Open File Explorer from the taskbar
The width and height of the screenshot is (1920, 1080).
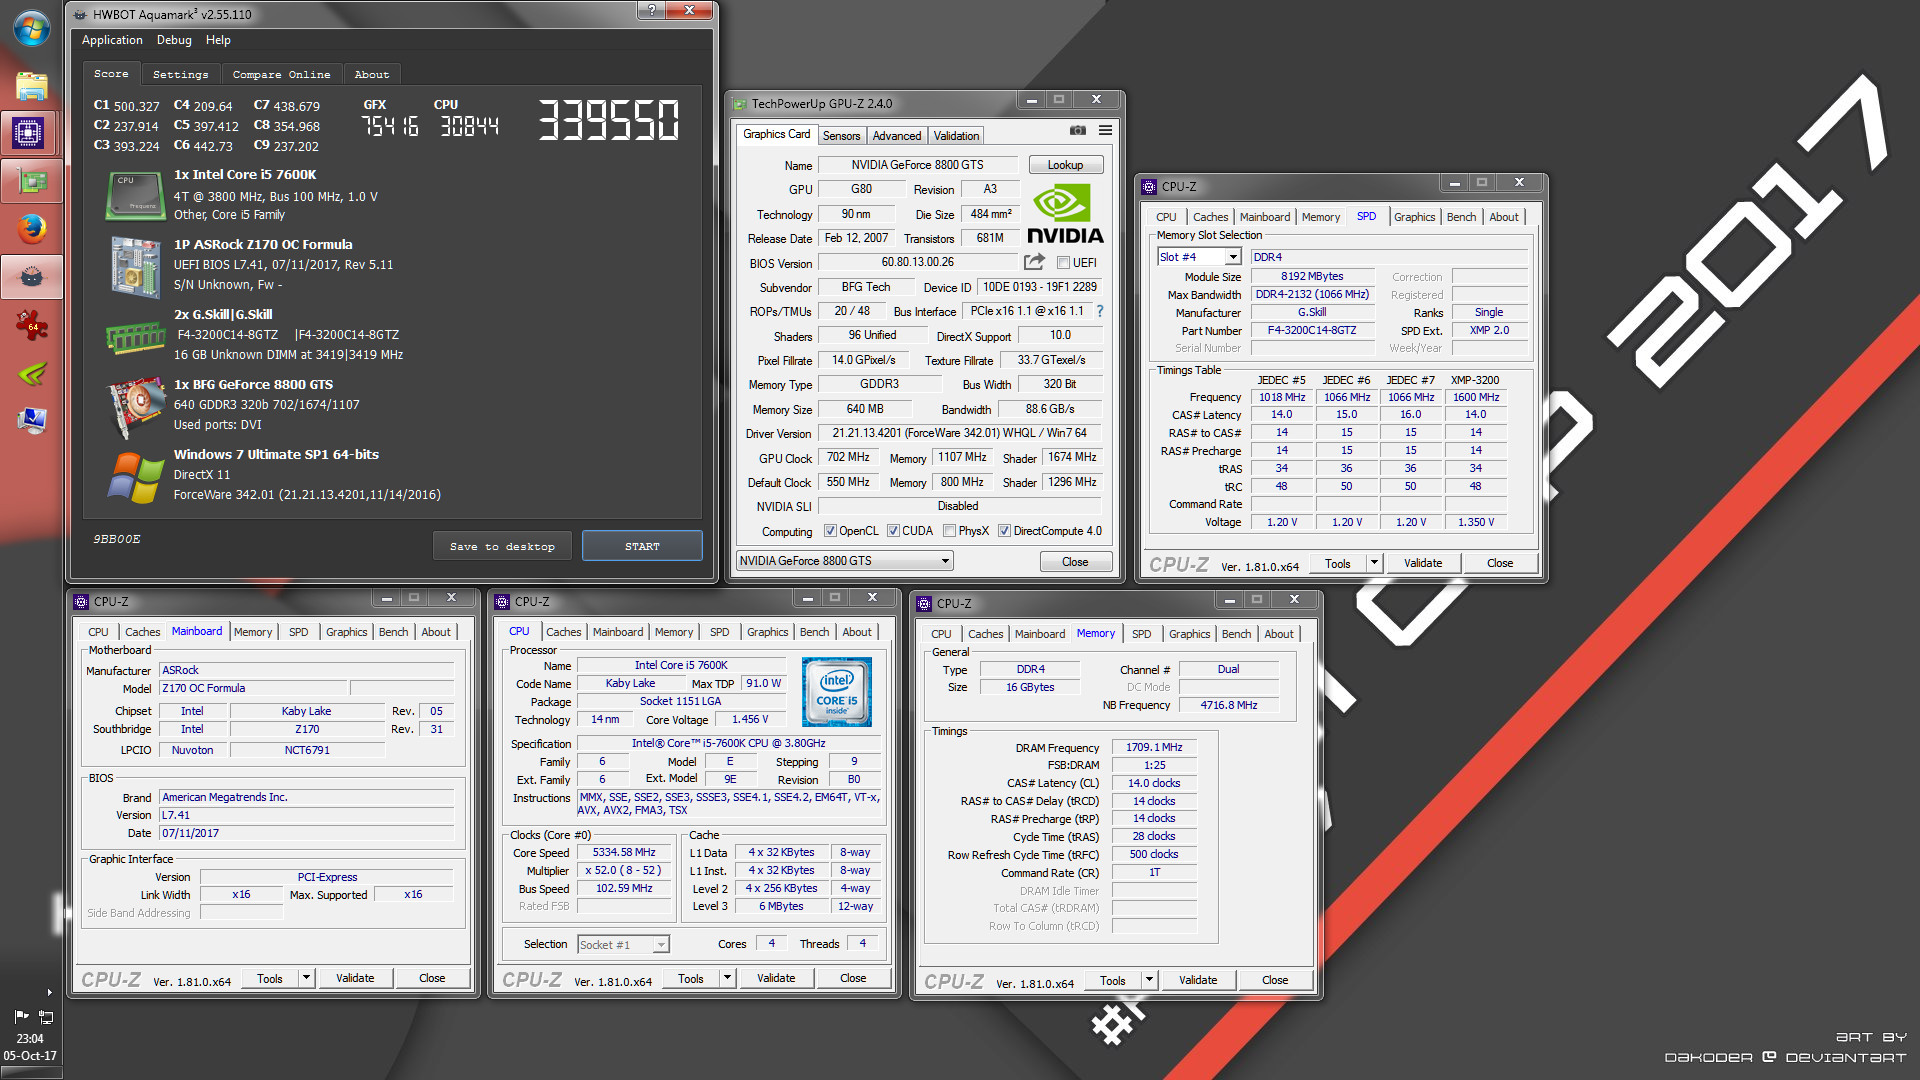[x=31, y=86]
